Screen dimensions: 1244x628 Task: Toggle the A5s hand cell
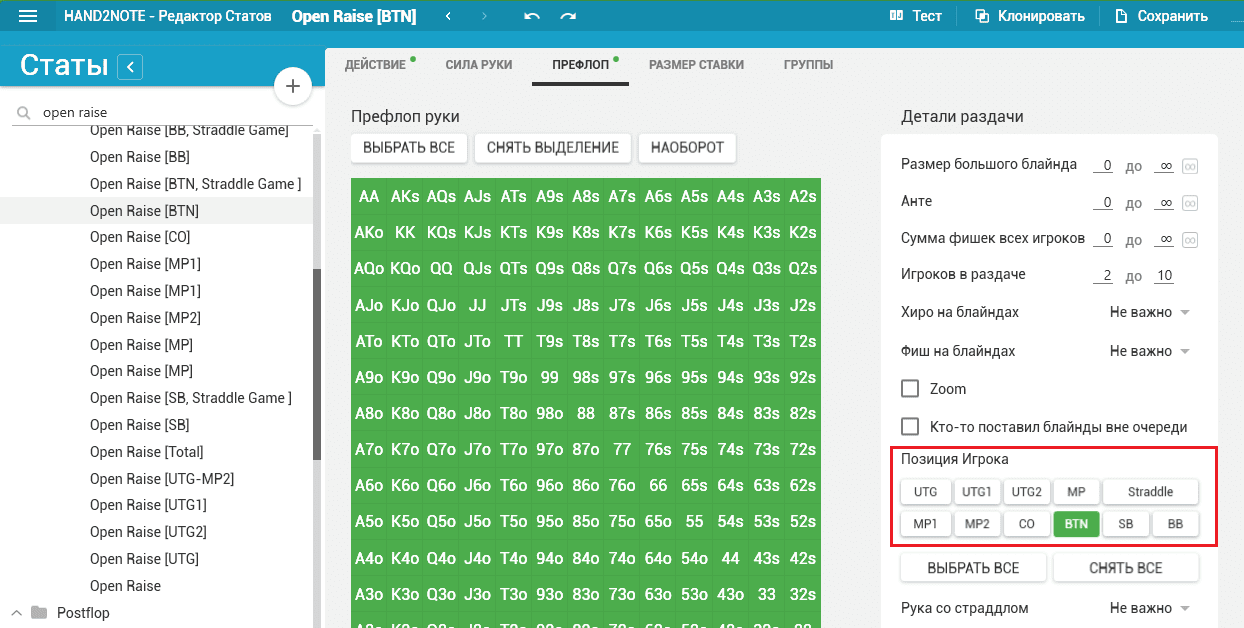point(694,196)
